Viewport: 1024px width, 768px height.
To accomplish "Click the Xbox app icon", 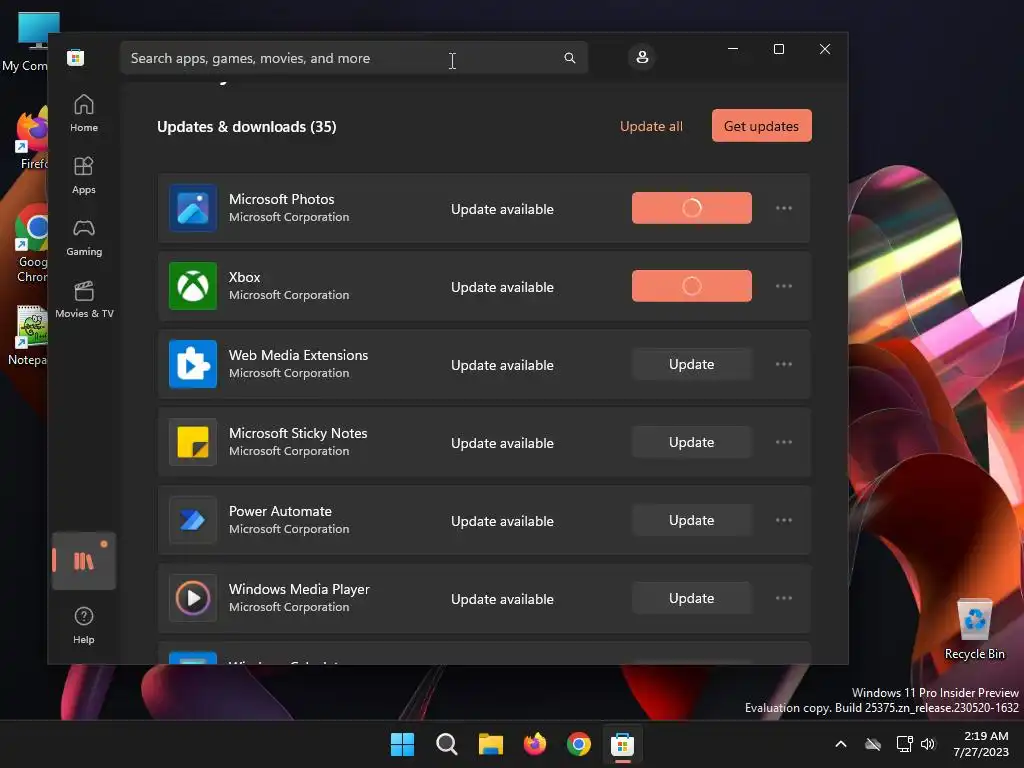I will click(x=193, y=286).
